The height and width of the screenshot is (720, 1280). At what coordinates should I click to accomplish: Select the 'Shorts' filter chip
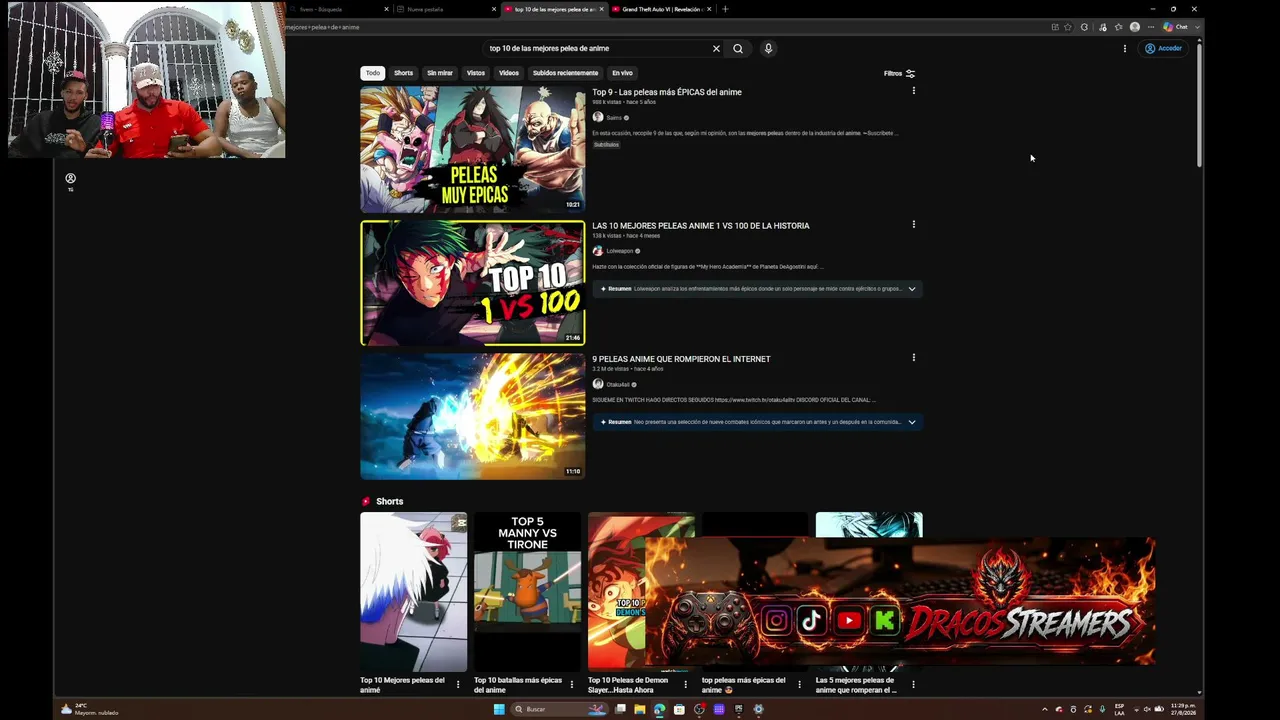pos(403,73)
